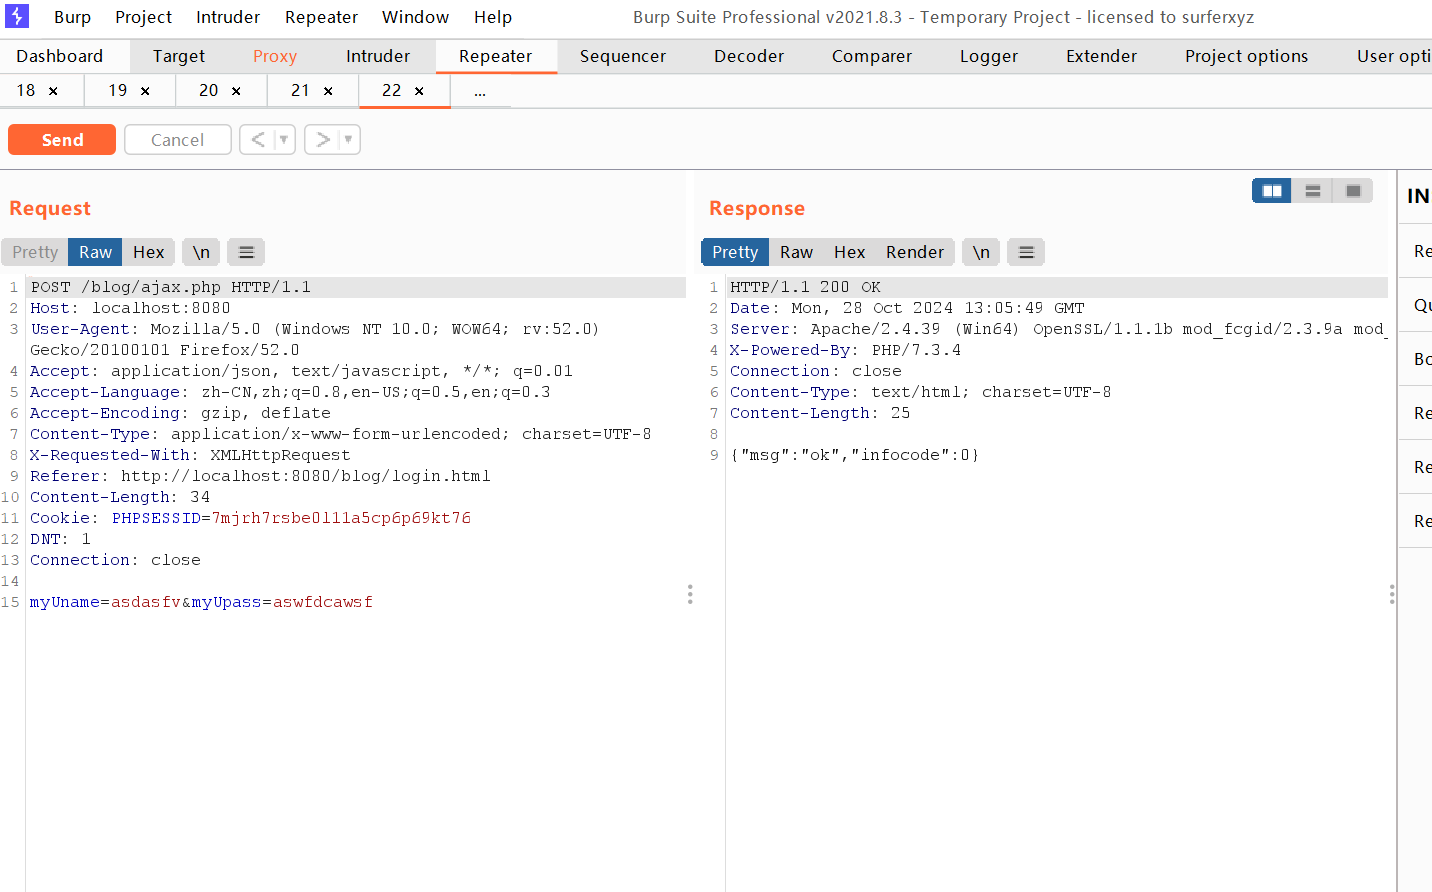Open the Response editor options menu icon
The image size is (1432, 892).
click(x=1026, y=252)
